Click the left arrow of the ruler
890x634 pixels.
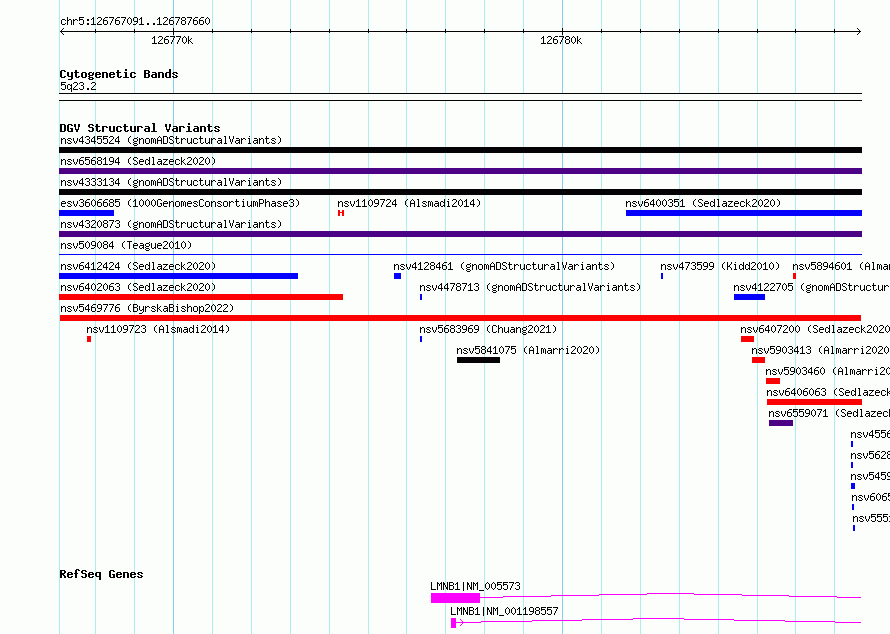coord(62,32)
